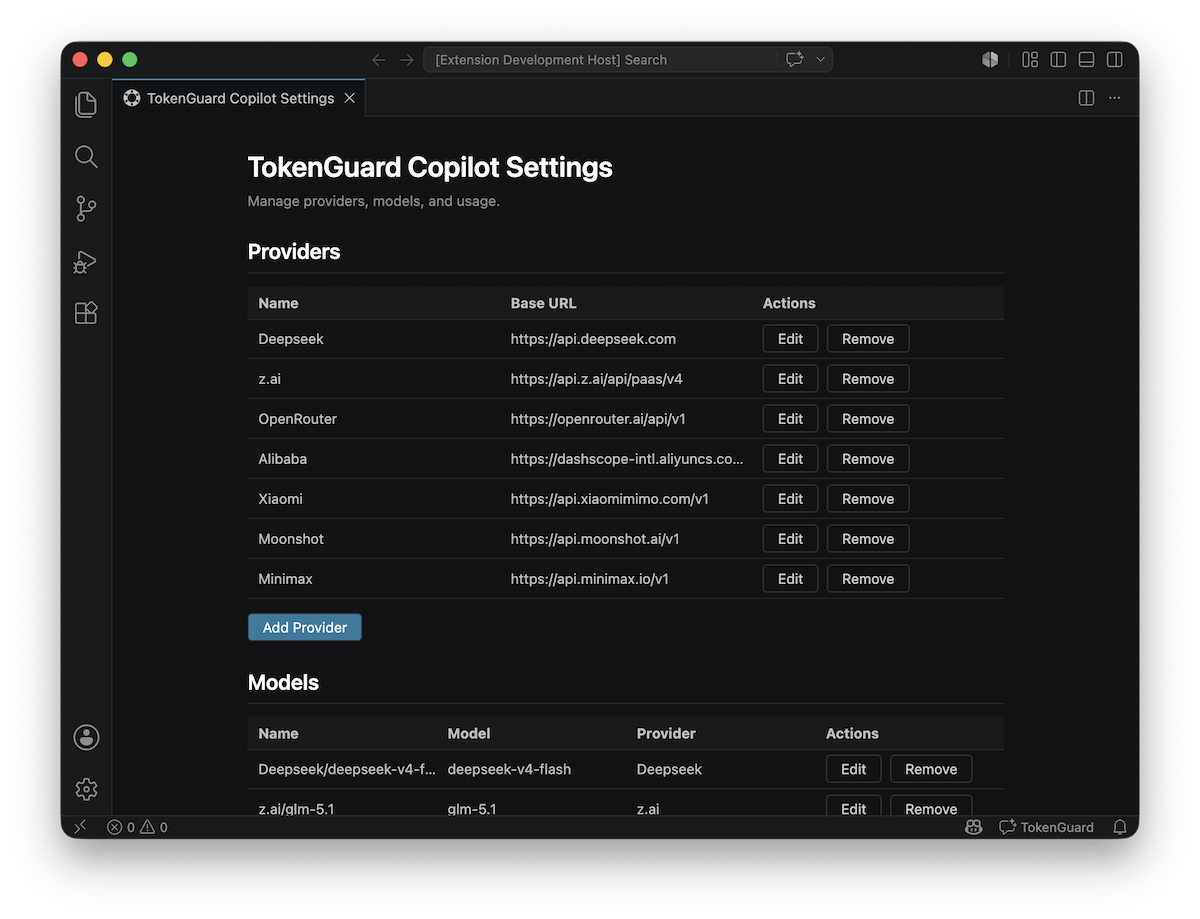Edit the Xiaomi provider
Image resolution: width=1200 pixels, height=919 pixels.
(x=790, y=499)
